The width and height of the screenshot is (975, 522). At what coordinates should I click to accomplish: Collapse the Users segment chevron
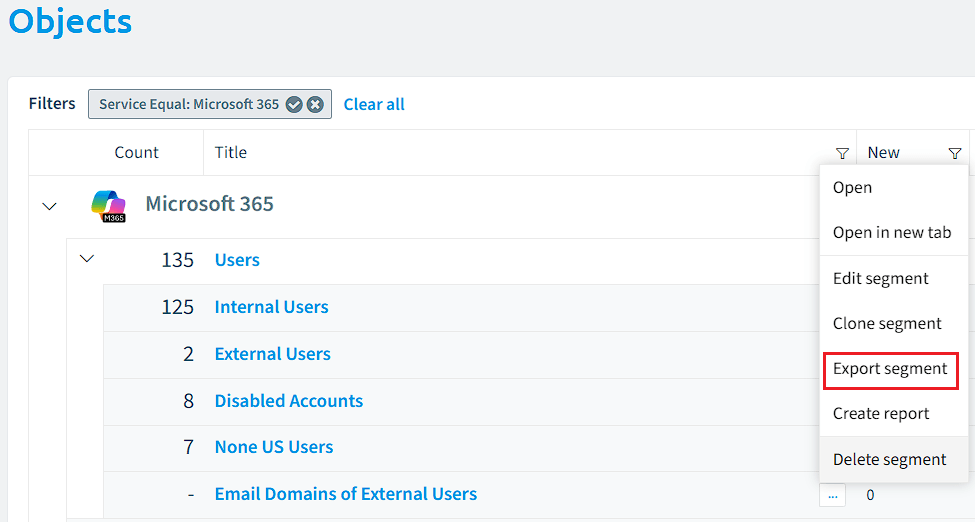click(x=87, y=258)
